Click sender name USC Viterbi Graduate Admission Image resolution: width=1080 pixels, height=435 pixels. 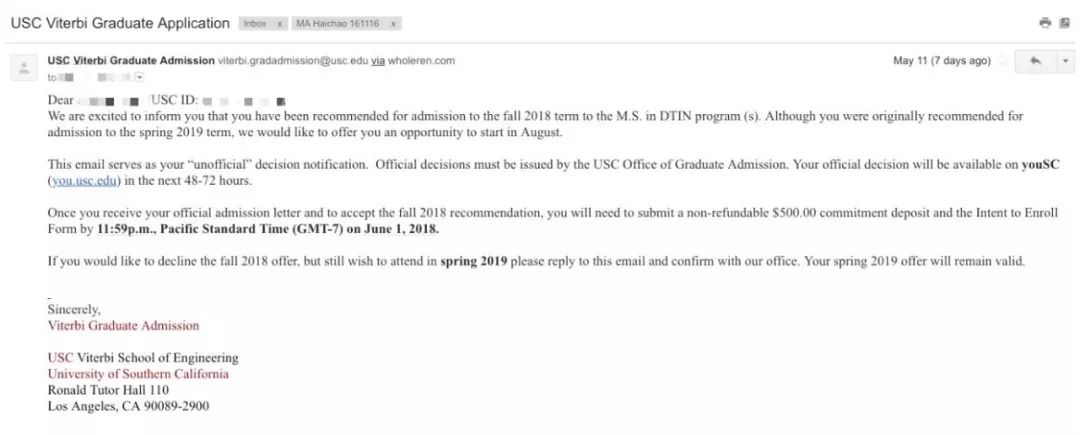click(131, 61)
